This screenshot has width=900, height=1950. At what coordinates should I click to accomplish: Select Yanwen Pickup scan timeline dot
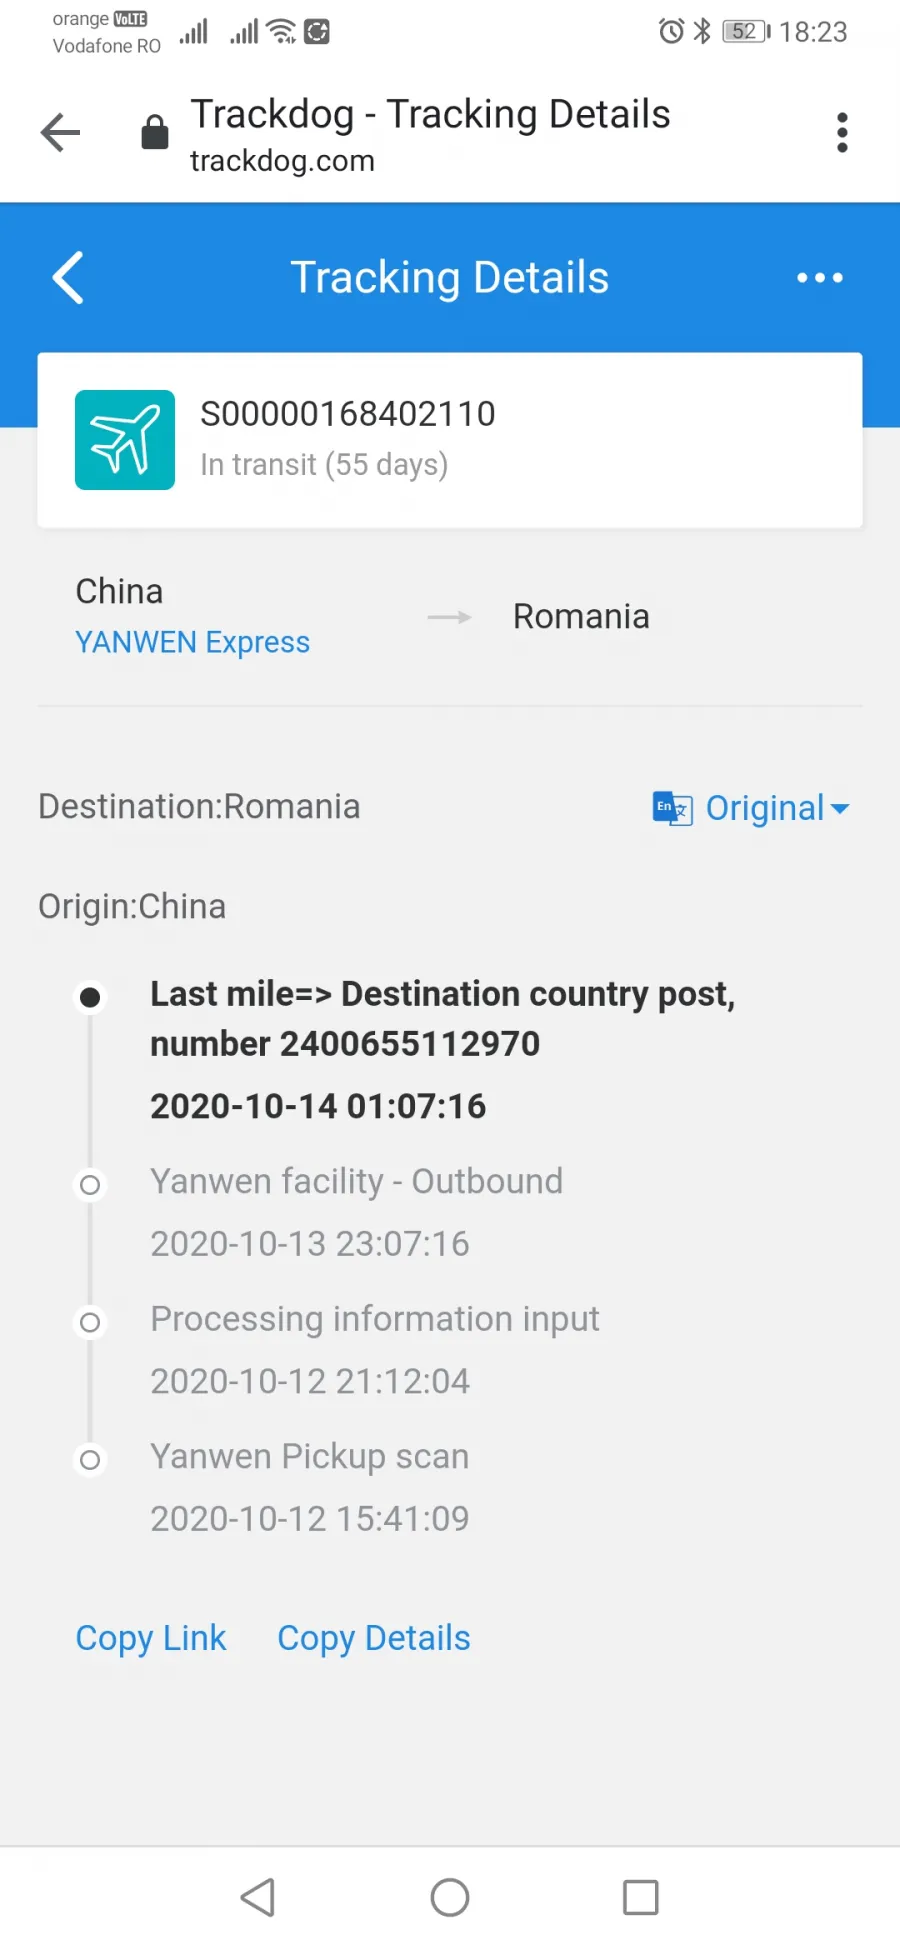pos(90,1460)
